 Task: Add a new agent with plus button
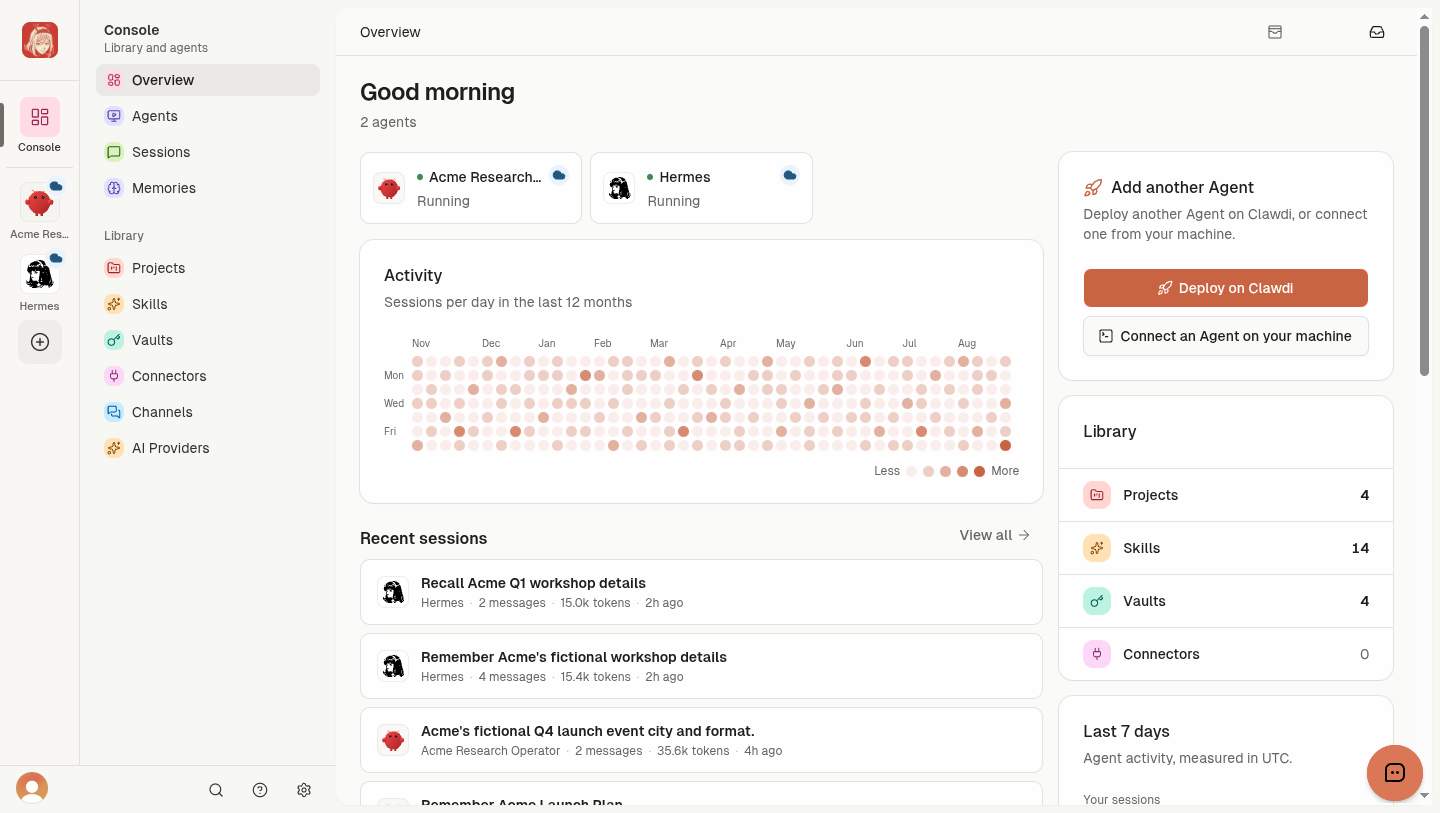click(40, 342)
